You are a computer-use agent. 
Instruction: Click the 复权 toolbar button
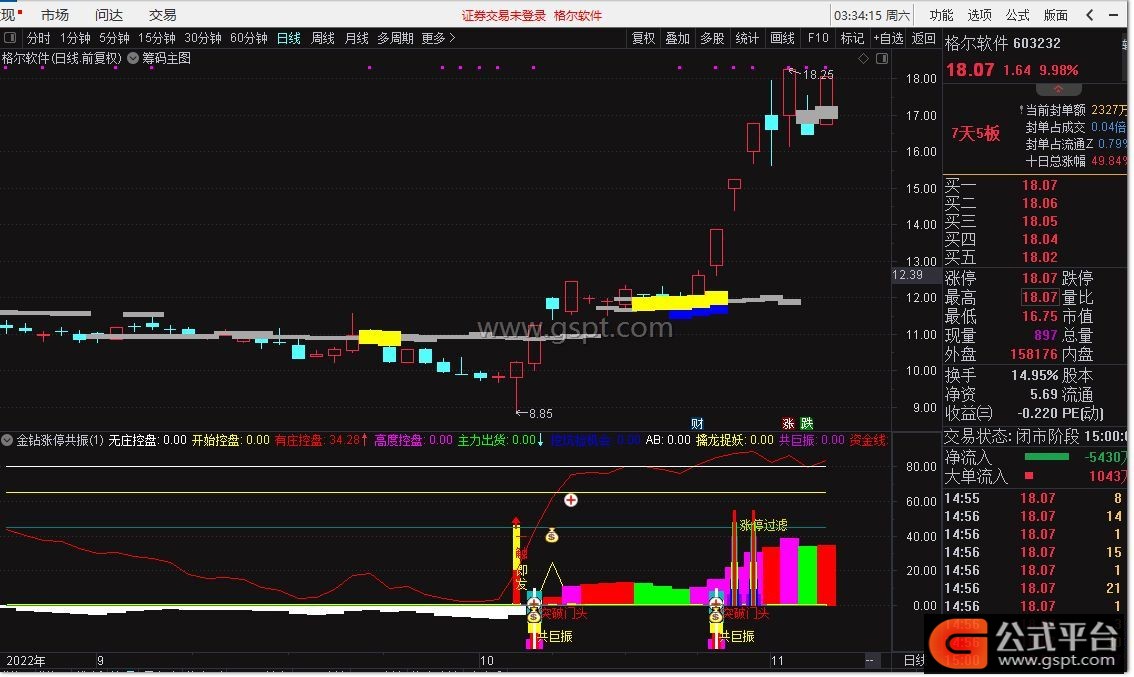pyautogui.click(x=643, y=38)
